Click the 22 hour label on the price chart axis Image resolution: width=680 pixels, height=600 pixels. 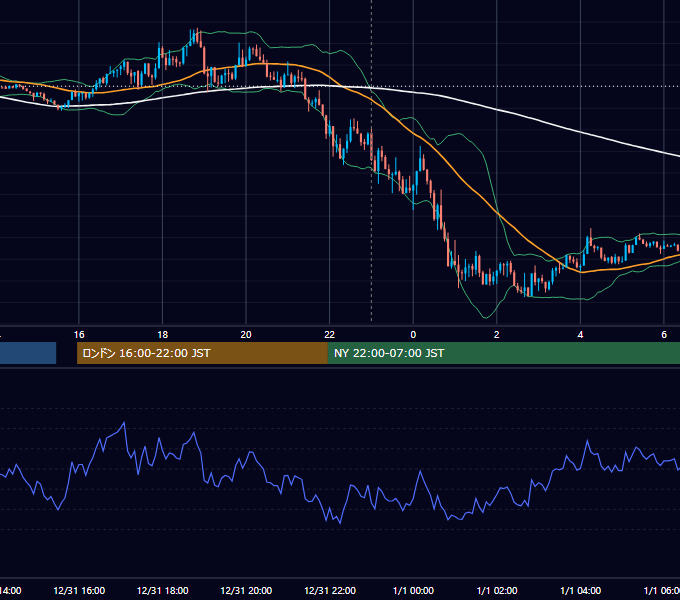(x=330, y=335)
